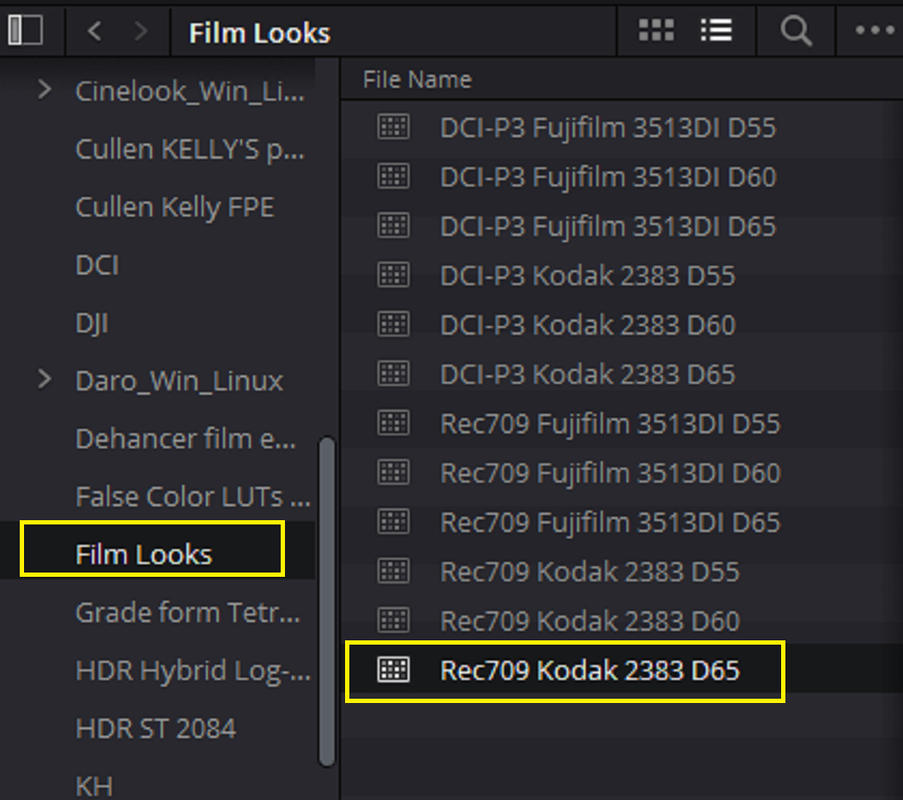The image size is (903, 800).
Task: Expand the Daro_Win_Linux folder
Action: 44,380
